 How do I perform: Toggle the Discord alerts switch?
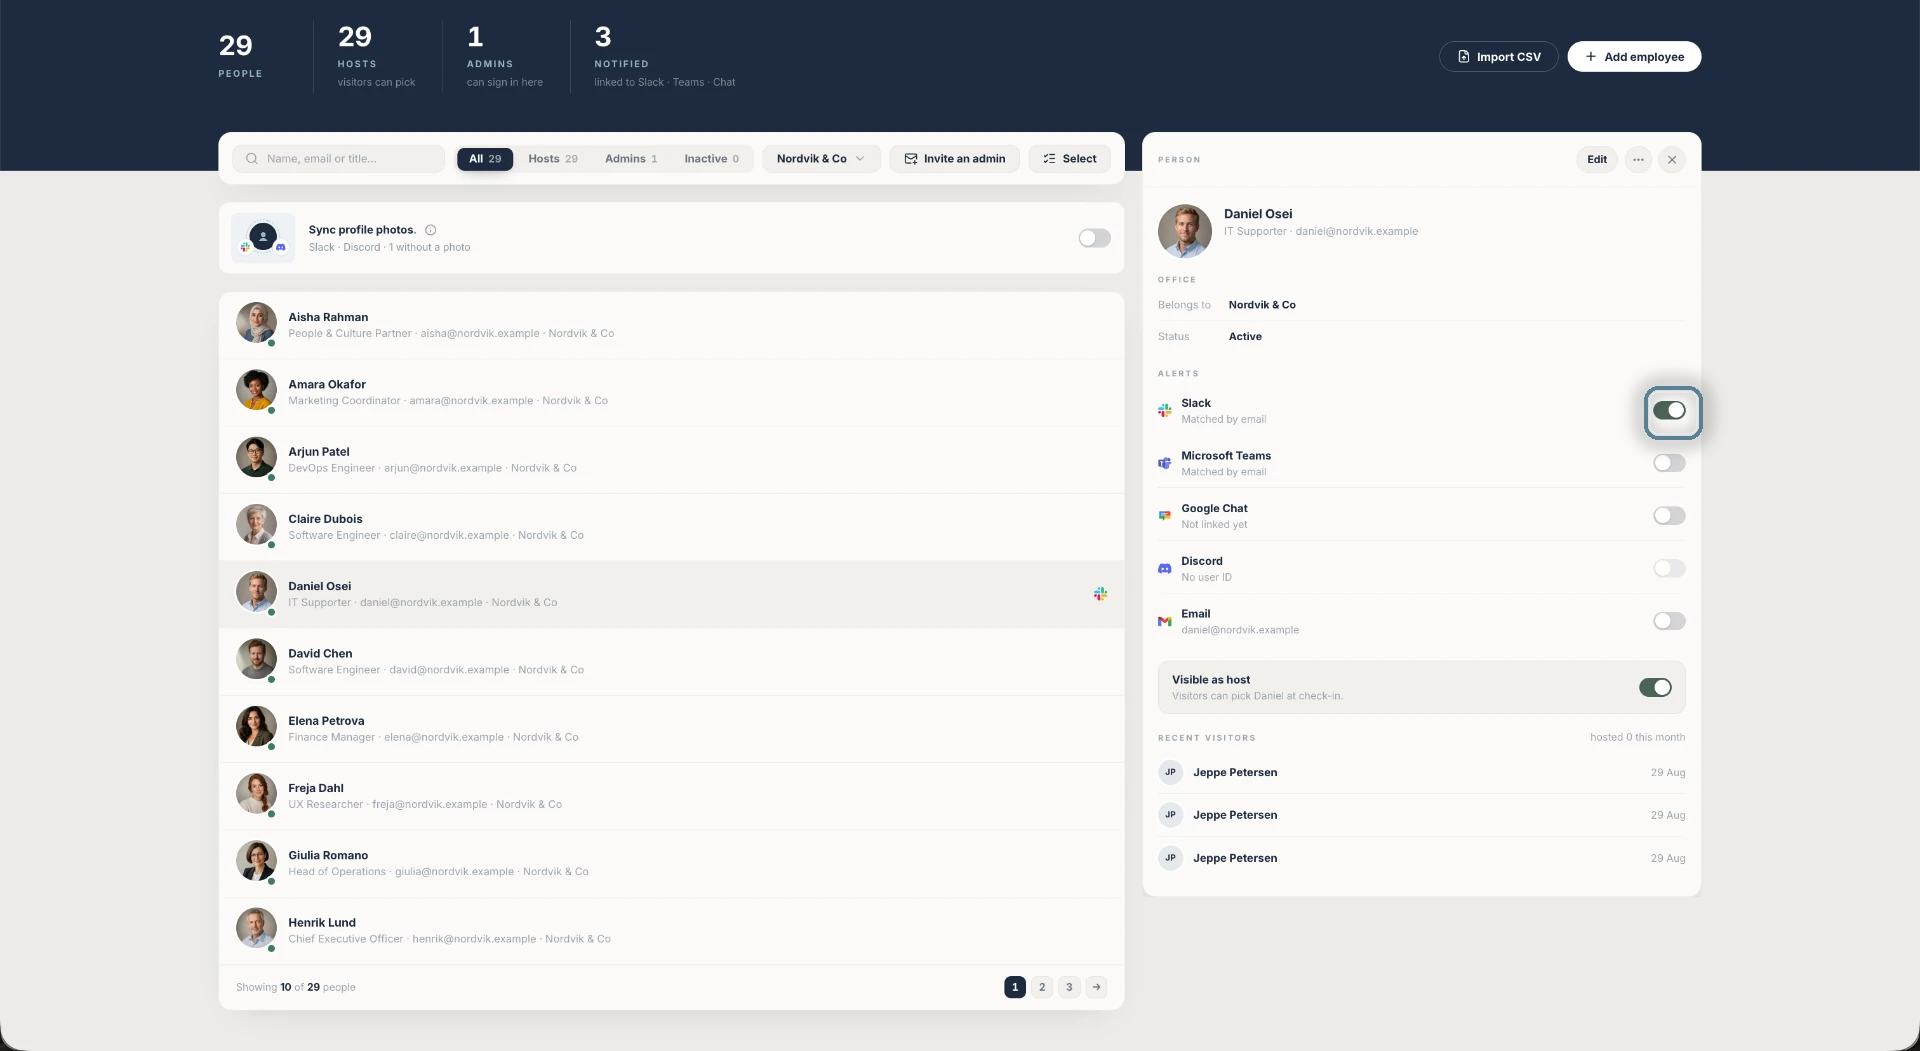[x=1669, y=569]
